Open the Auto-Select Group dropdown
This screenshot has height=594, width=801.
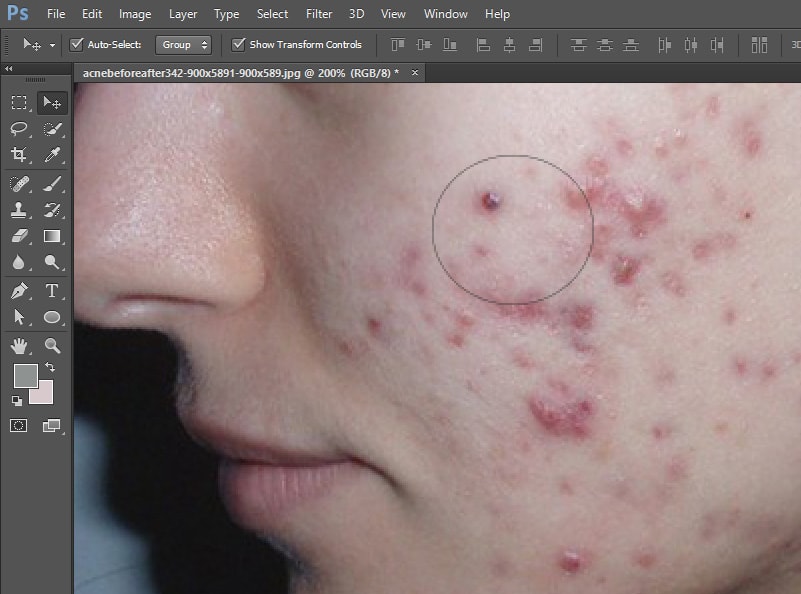(185, 45)
